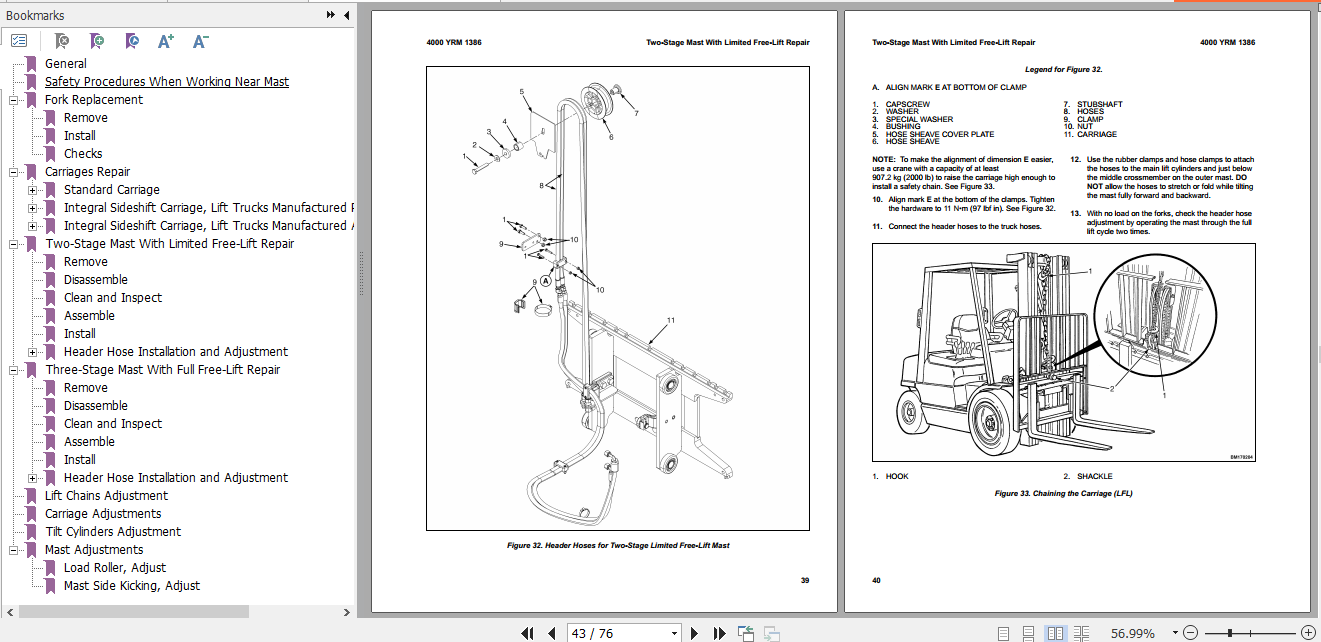Click the zoom out minus icon
The image size is (1321, 642).
pyautogui.click(x=1190, y=632)
